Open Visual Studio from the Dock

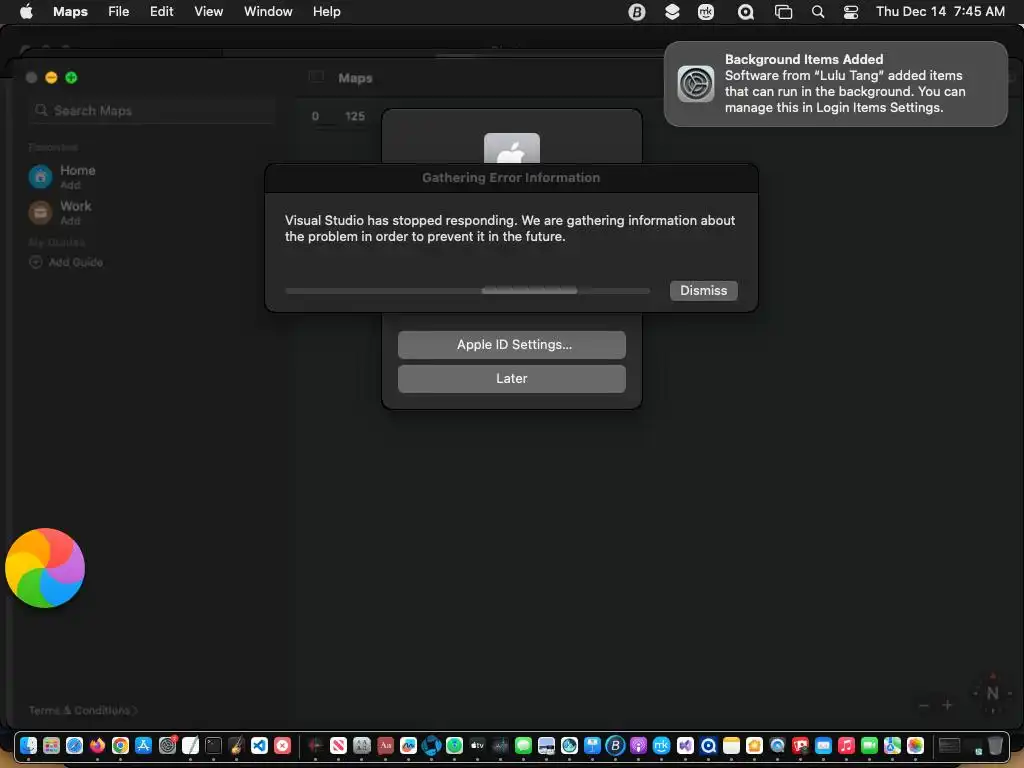coord(685,745)
